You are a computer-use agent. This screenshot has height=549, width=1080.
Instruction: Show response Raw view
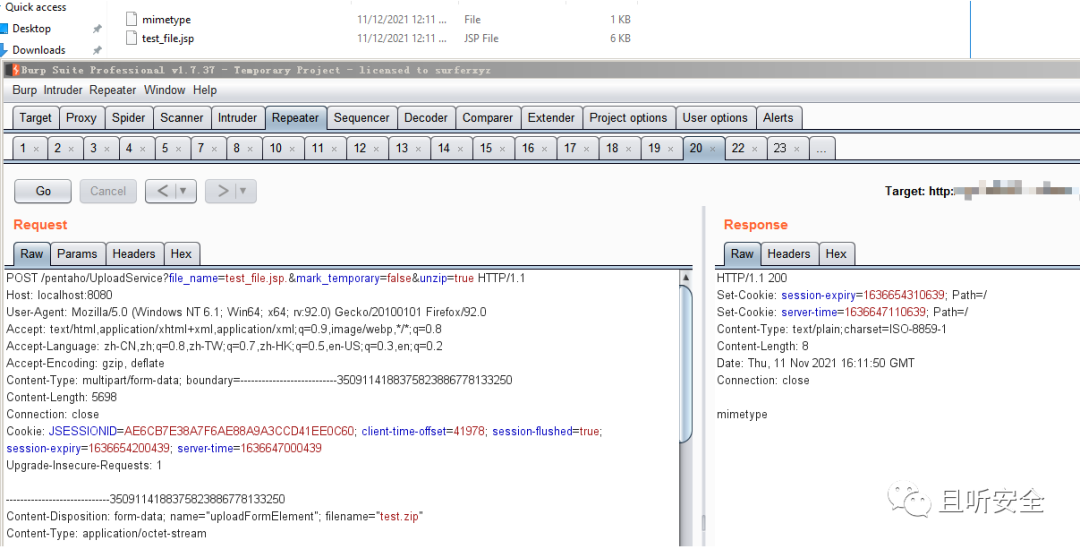[742, 253]
